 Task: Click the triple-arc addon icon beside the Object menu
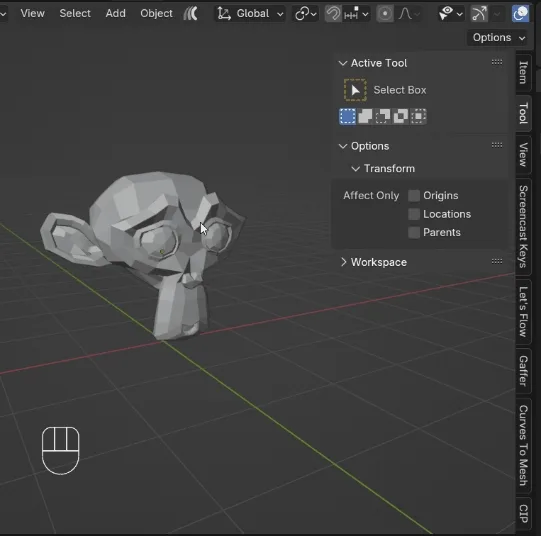point(191,14)
